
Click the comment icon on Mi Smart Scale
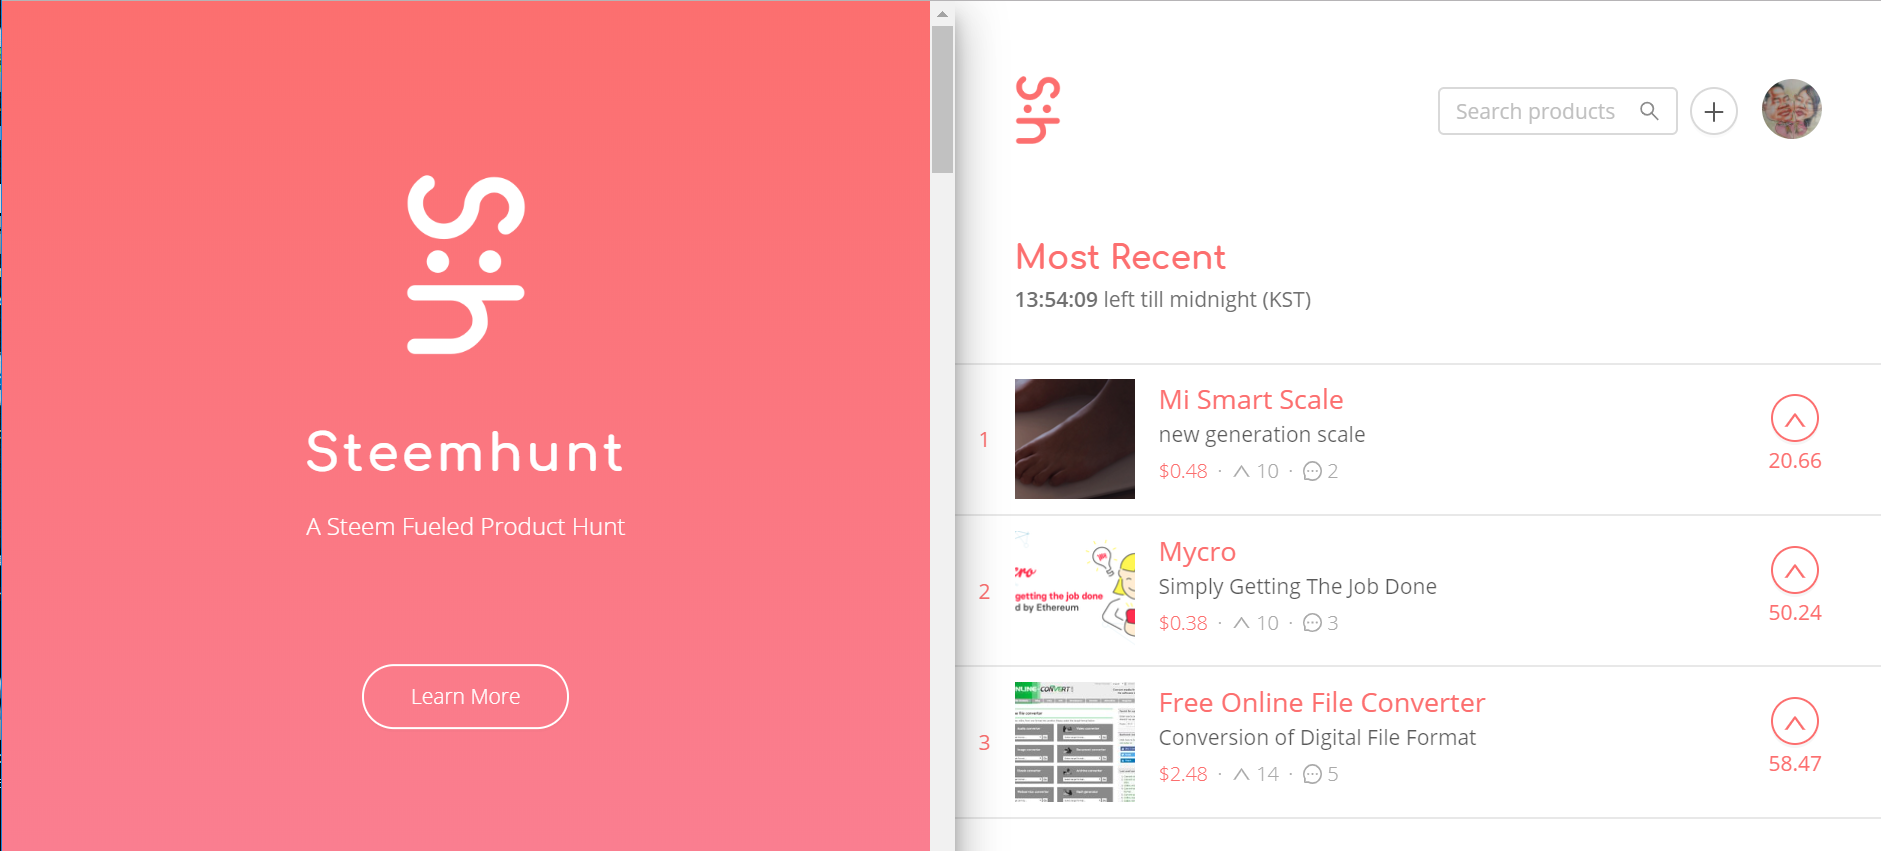tap(1312, 471)
